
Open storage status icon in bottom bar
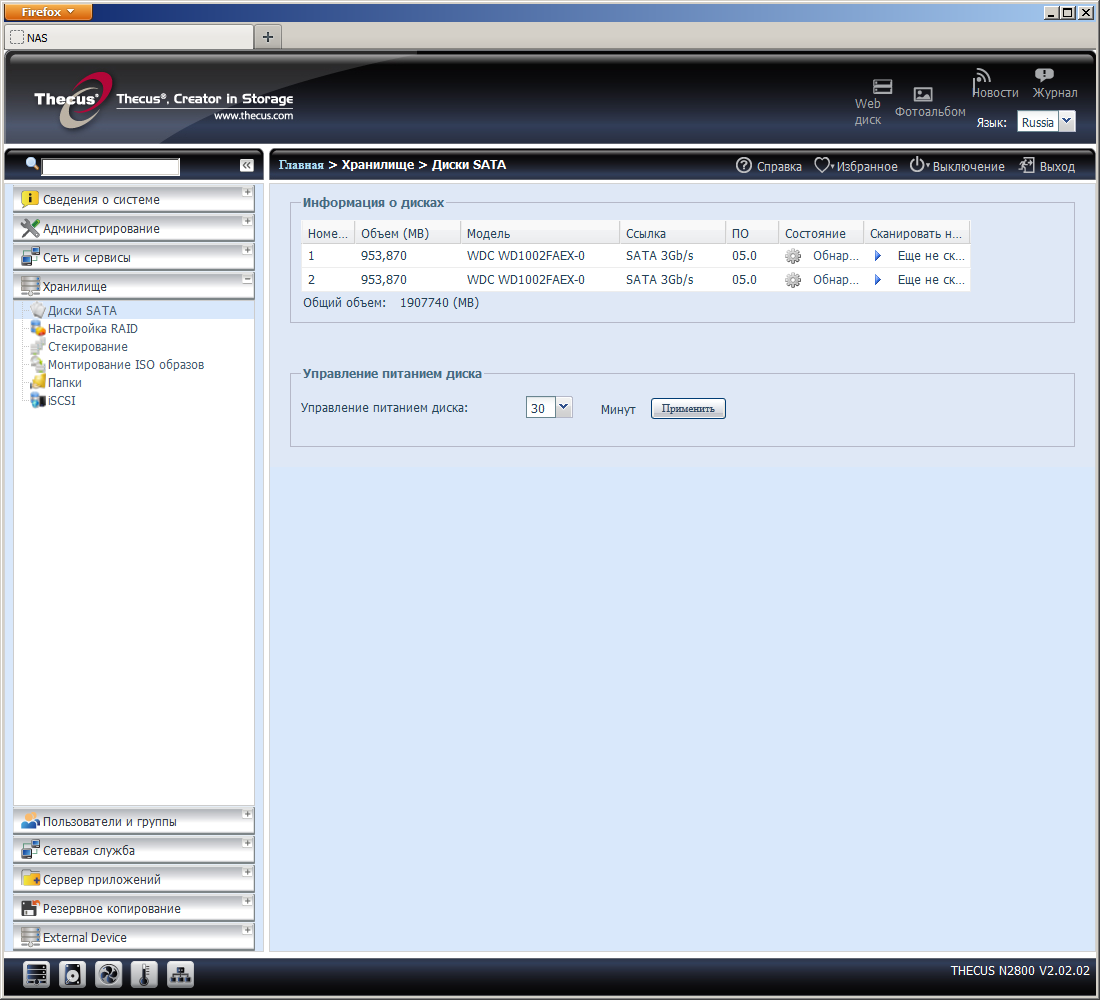click(x=36, y=974)
